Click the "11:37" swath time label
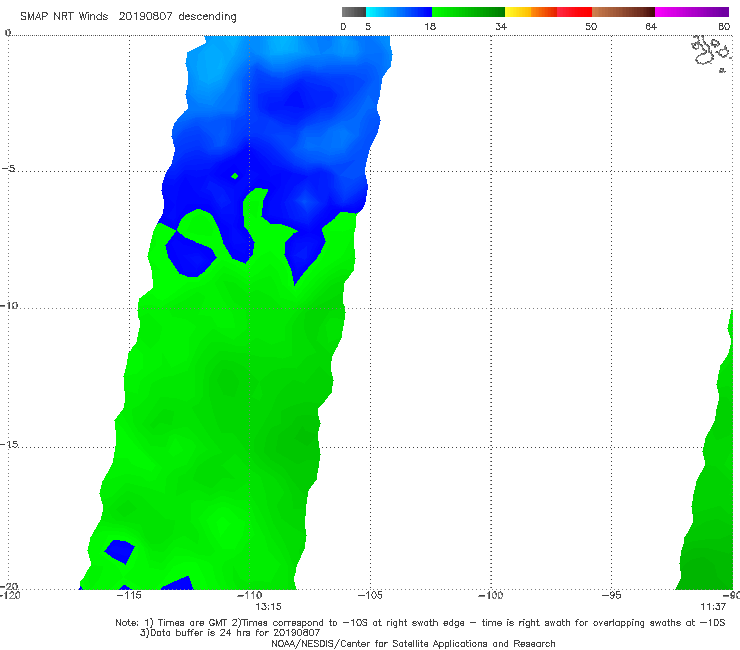Viewport: 740px width, 650px height. point(713,607)
